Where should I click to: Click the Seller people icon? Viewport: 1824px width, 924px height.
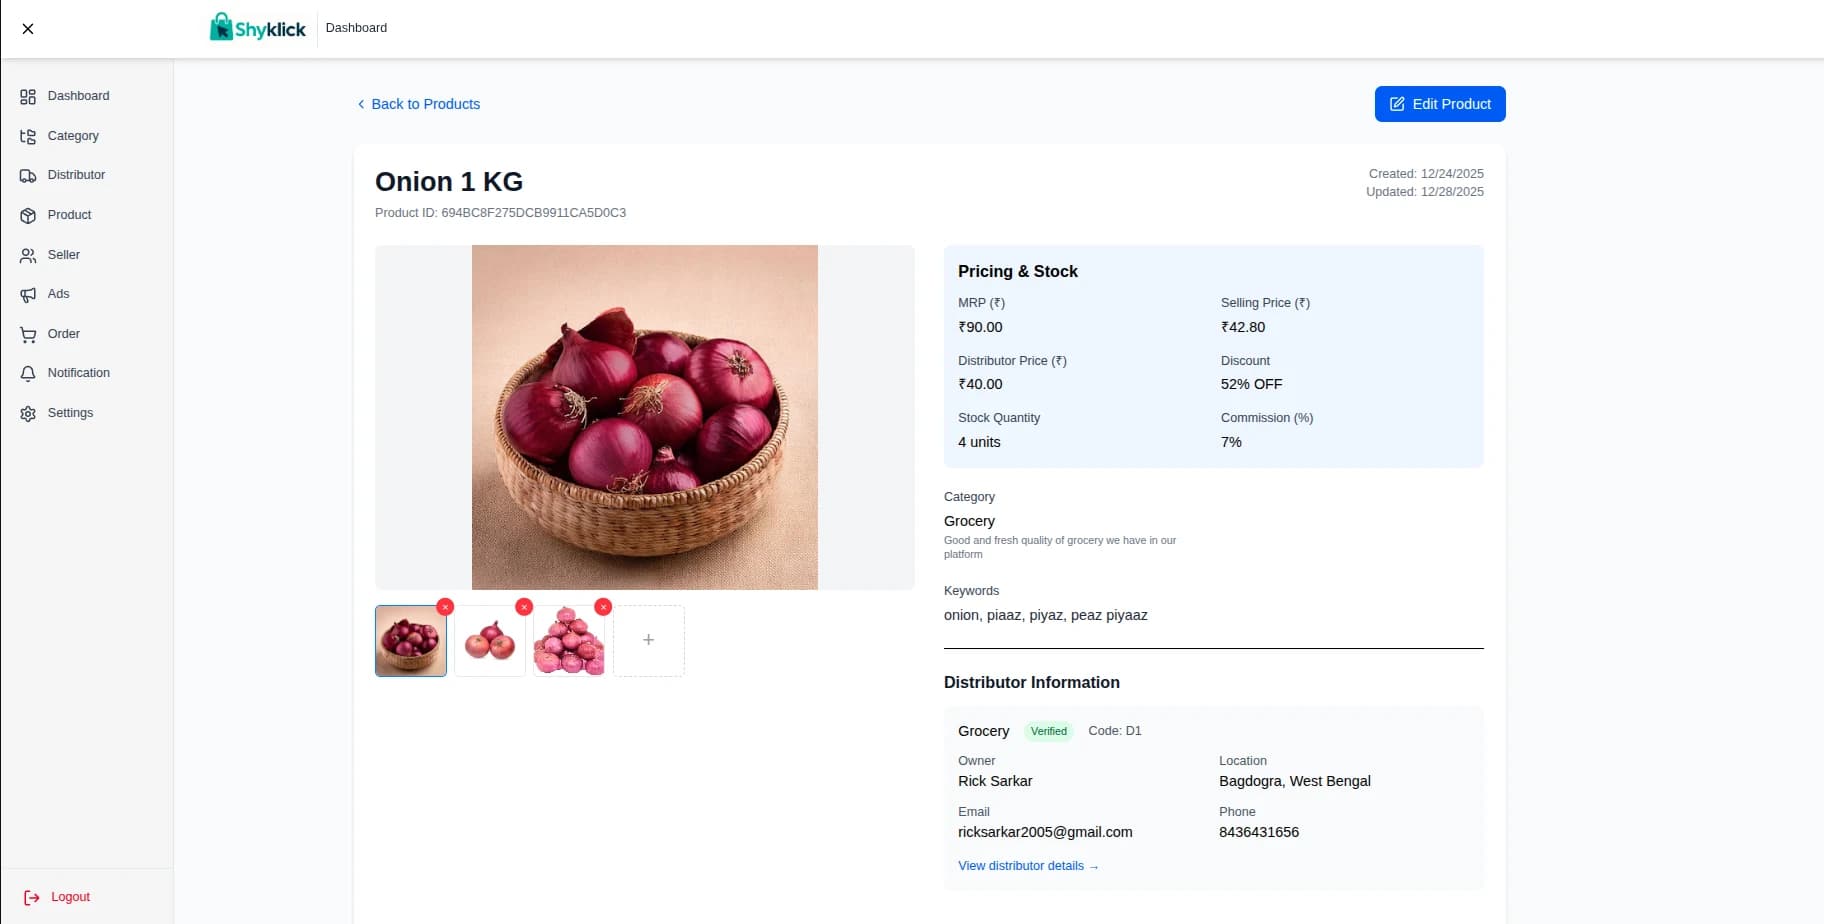pyautogui.click(x=28, y=255)
